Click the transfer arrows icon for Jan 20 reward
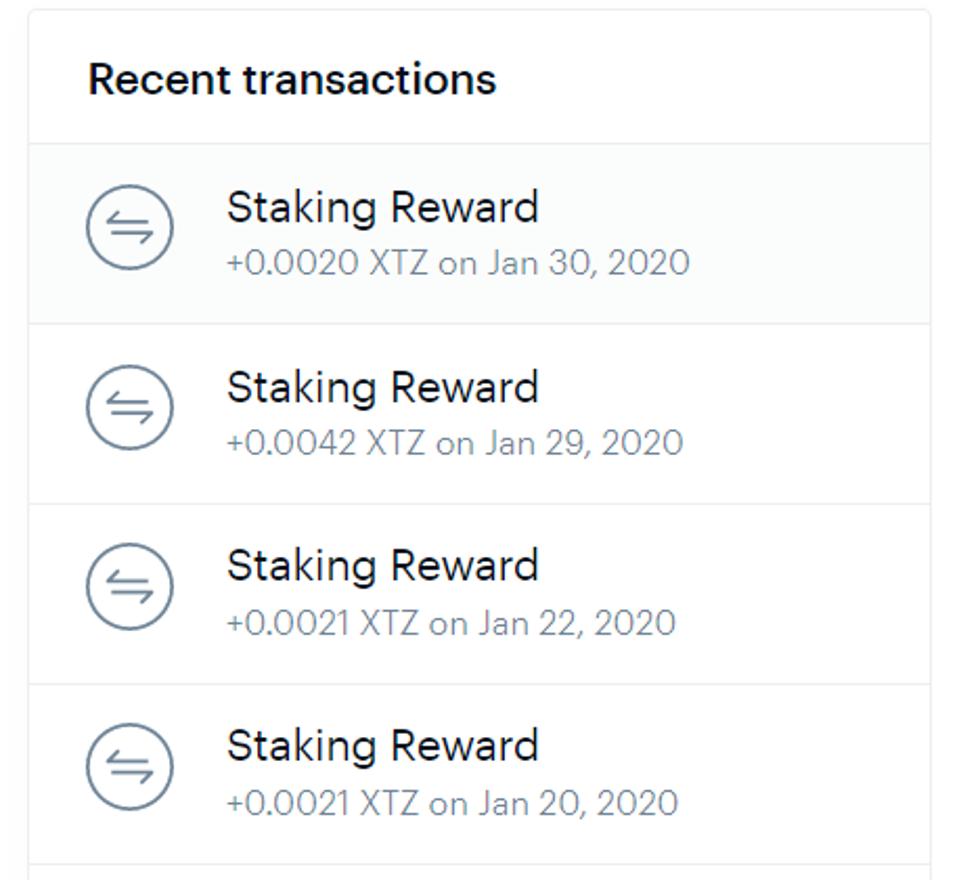The image size is (959, 880). click(130, 767)
